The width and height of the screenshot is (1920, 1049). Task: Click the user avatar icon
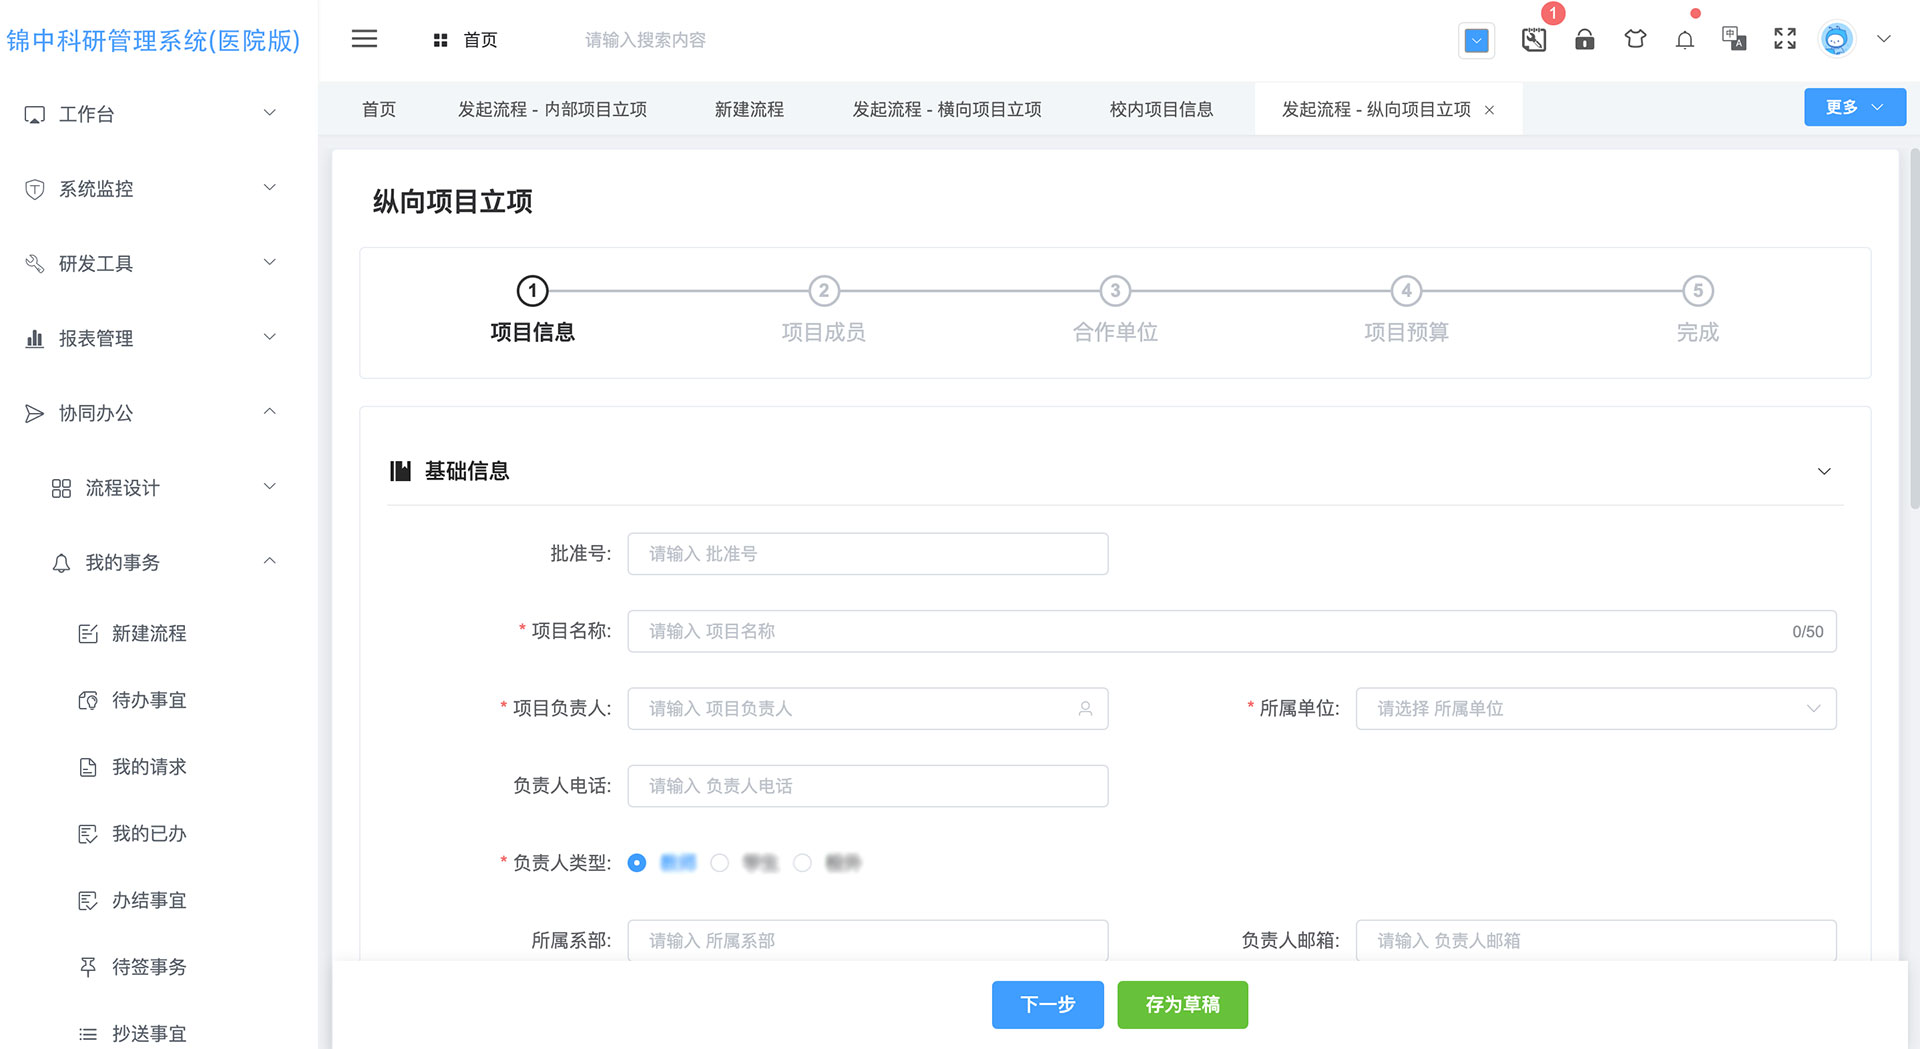pyautogui.click(x=1836, y=40)
